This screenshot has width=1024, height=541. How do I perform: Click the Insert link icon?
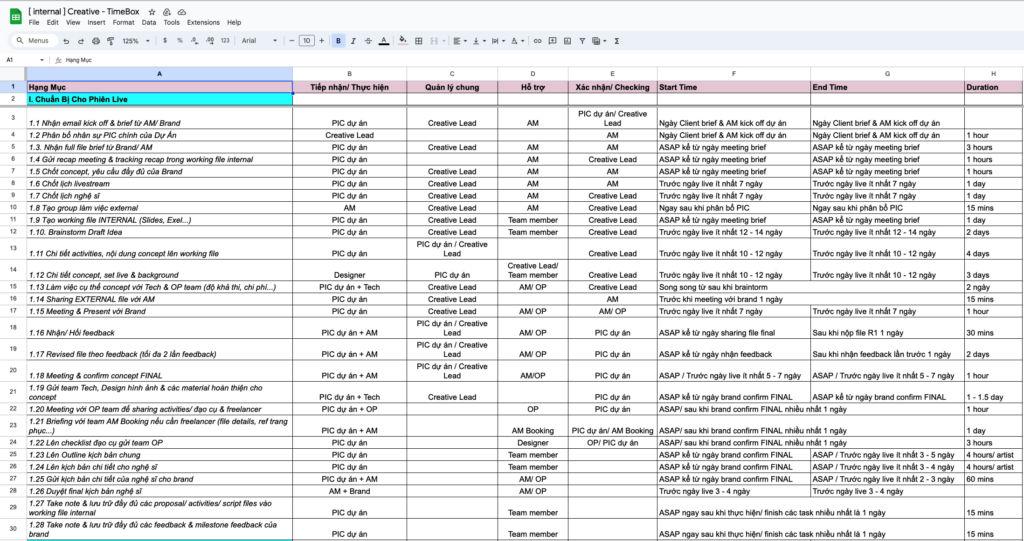538,41
